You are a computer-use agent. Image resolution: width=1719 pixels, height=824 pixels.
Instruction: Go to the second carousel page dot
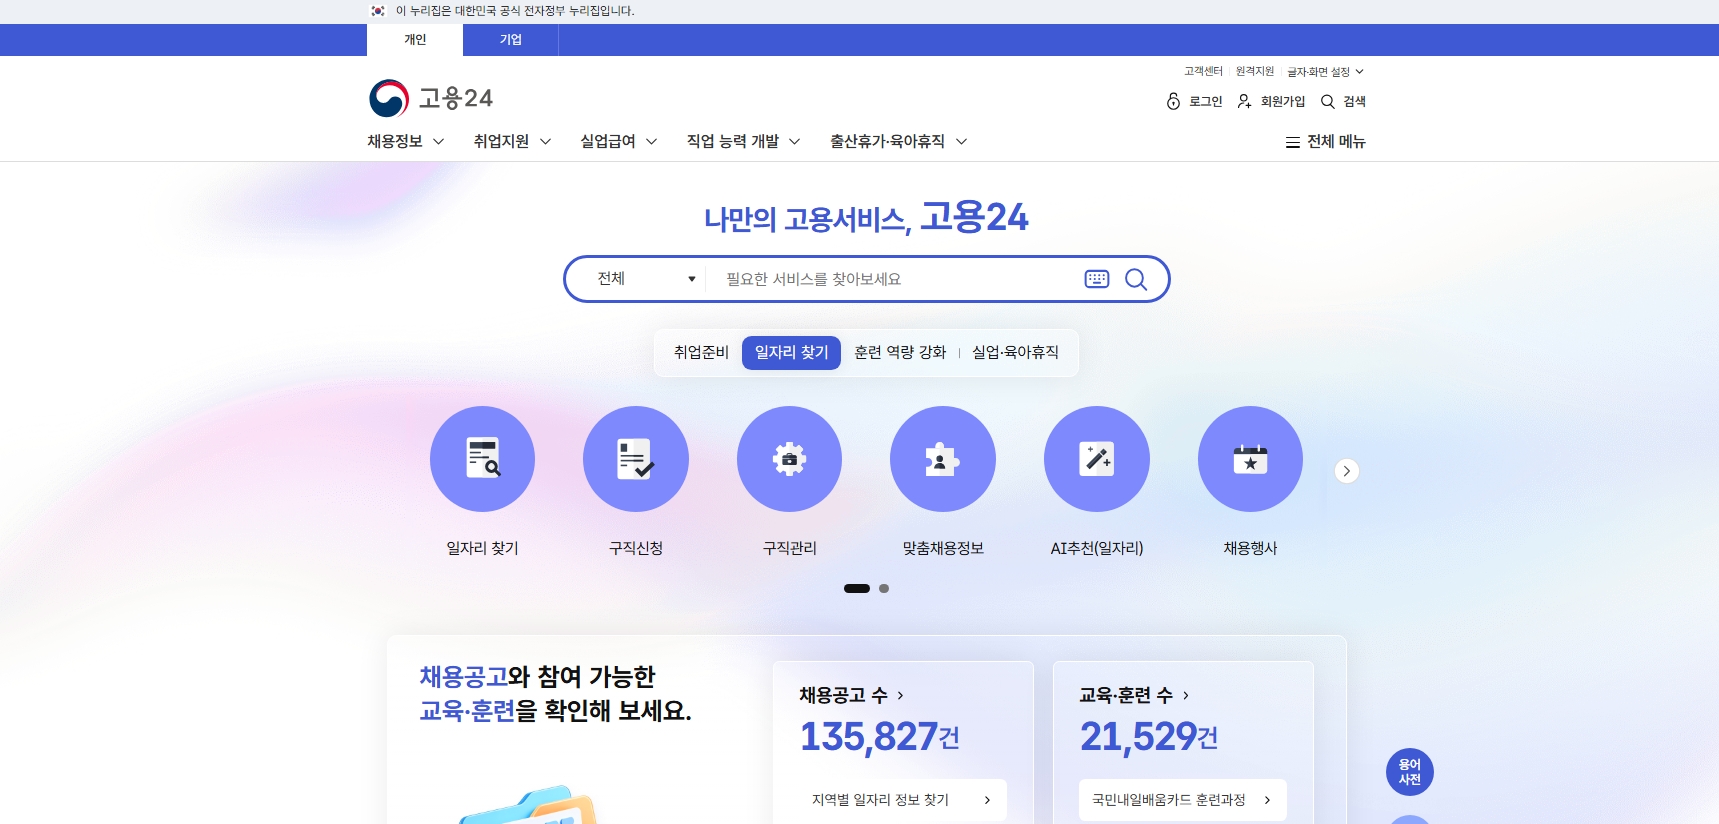884,589
